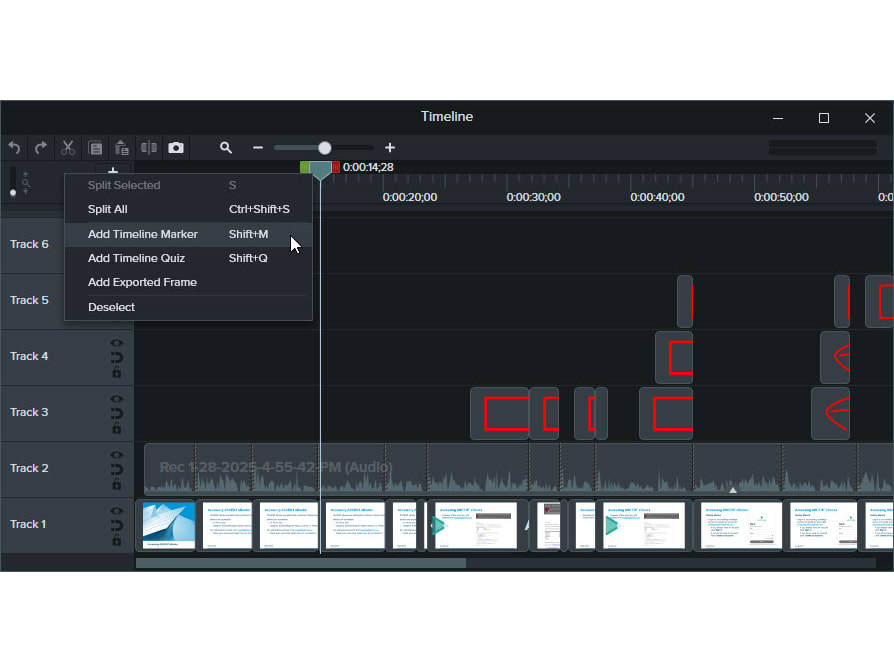
Task: Select the first narrow clip on Track 5
Action: tap(685, 302)
